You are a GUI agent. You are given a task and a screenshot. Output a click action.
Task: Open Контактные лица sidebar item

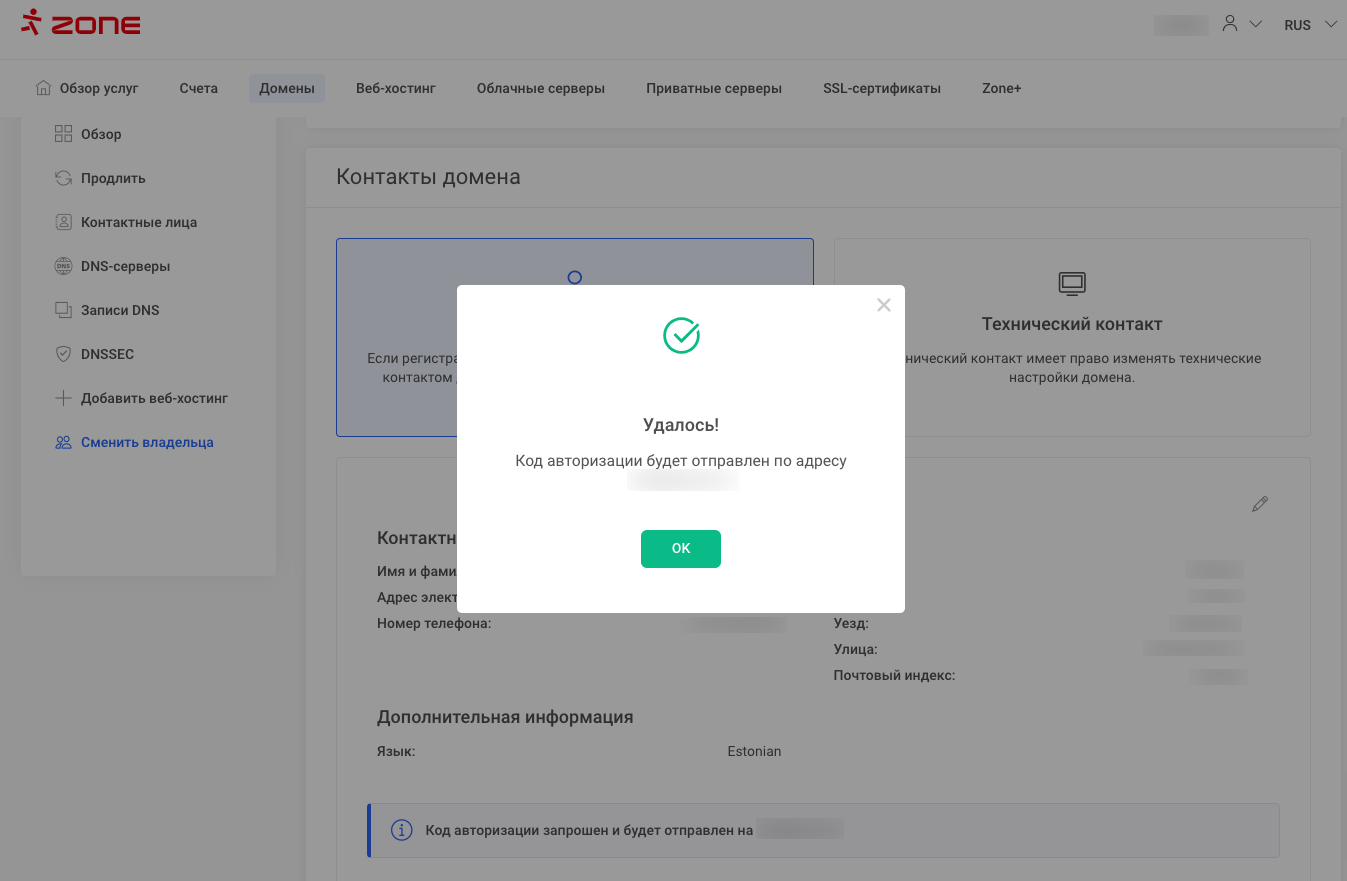[138, 222]
